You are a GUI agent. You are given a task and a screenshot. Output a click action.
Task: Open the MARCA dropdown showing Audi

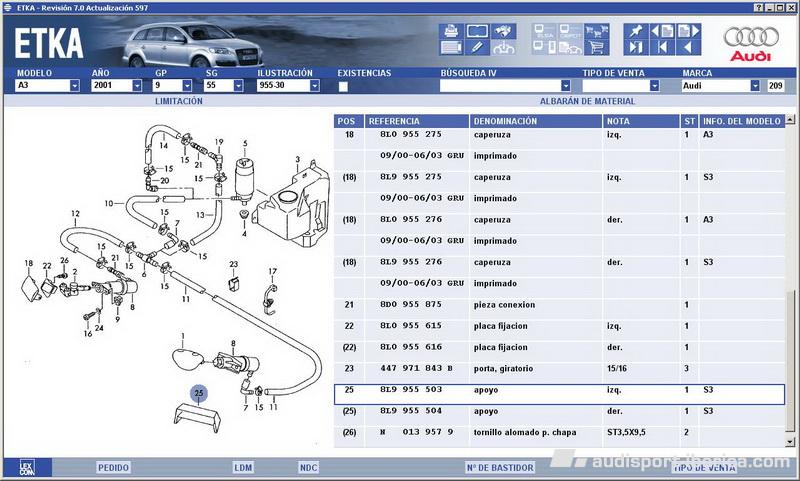coord(755,86)
